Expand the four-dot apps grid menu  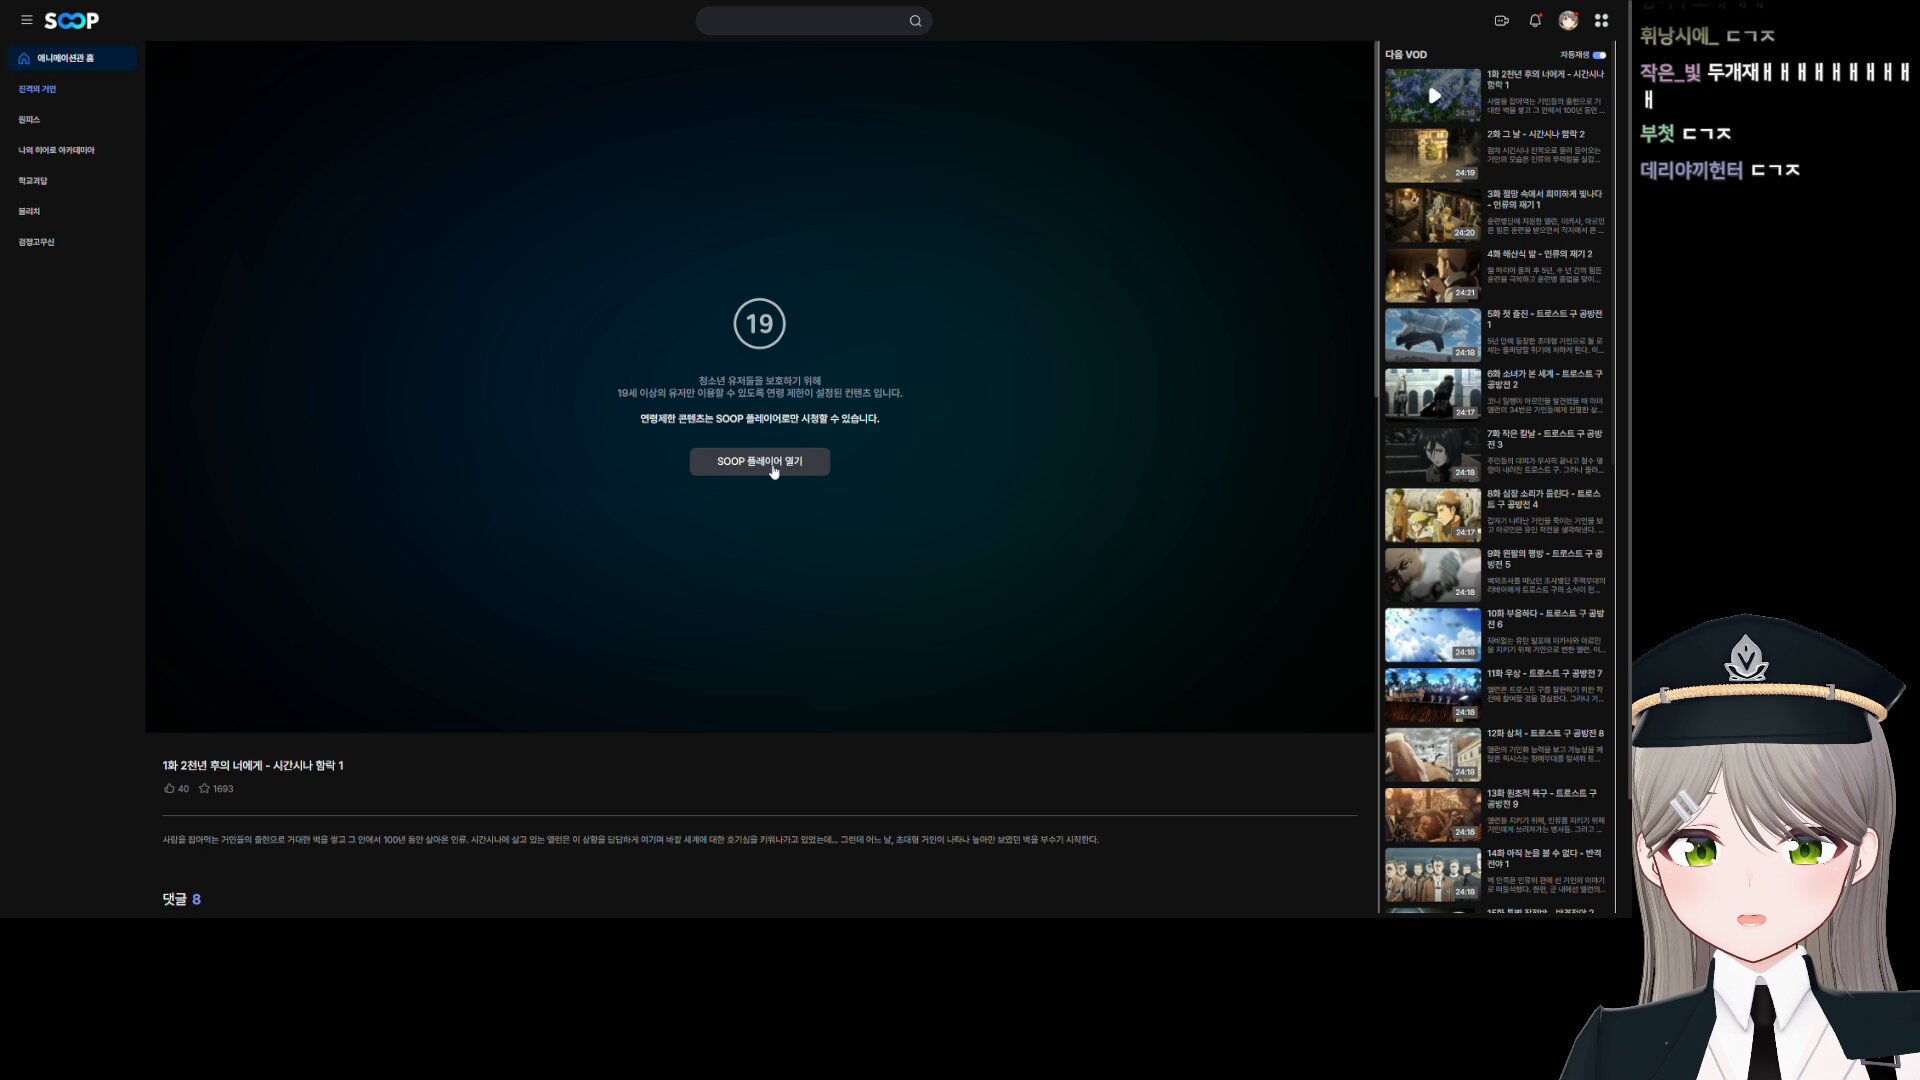pyautogui.click(x=1601, y=20)
